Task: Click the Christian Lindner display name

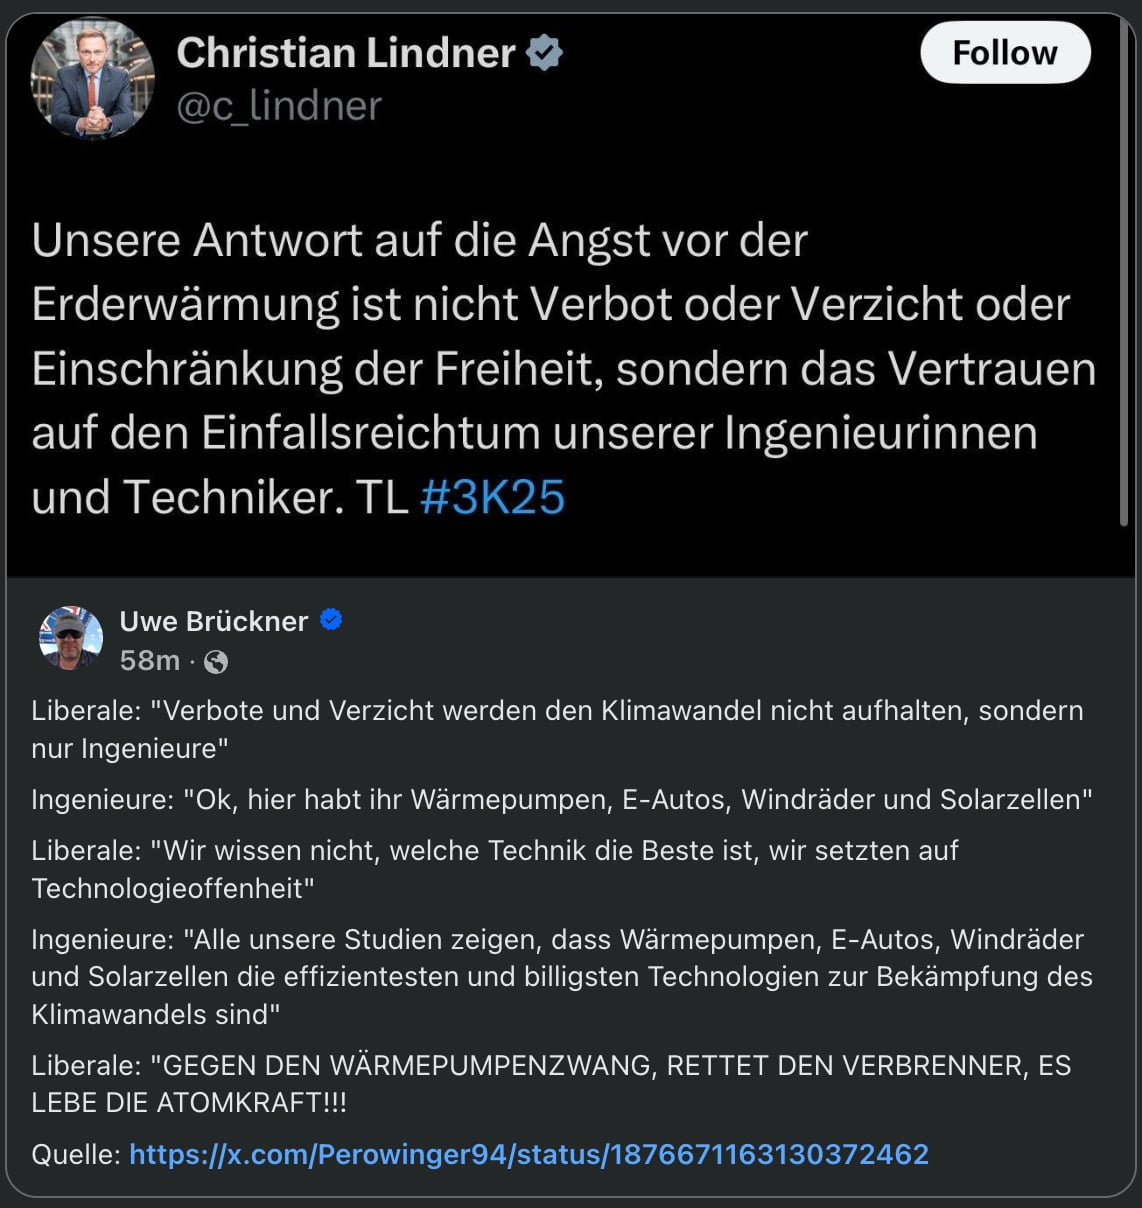Action: [x=346, y=53]
